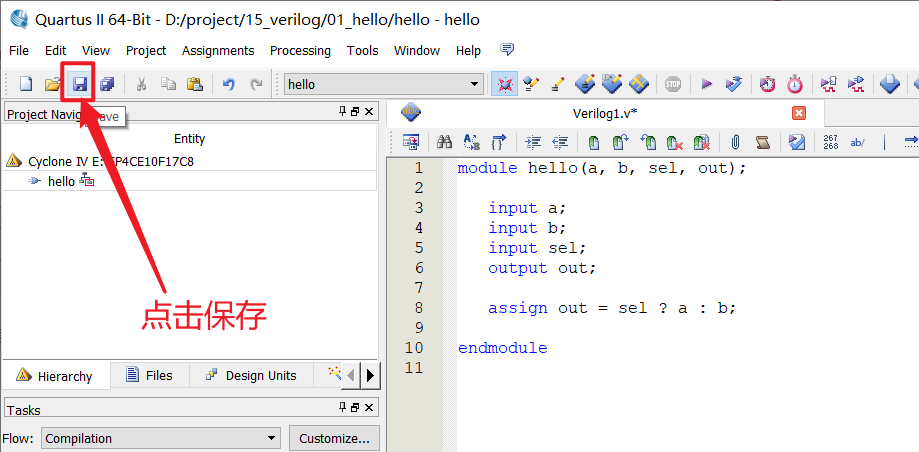Click the Entity column header
Screen dimensions: 919x452
[x=189, y=139]
